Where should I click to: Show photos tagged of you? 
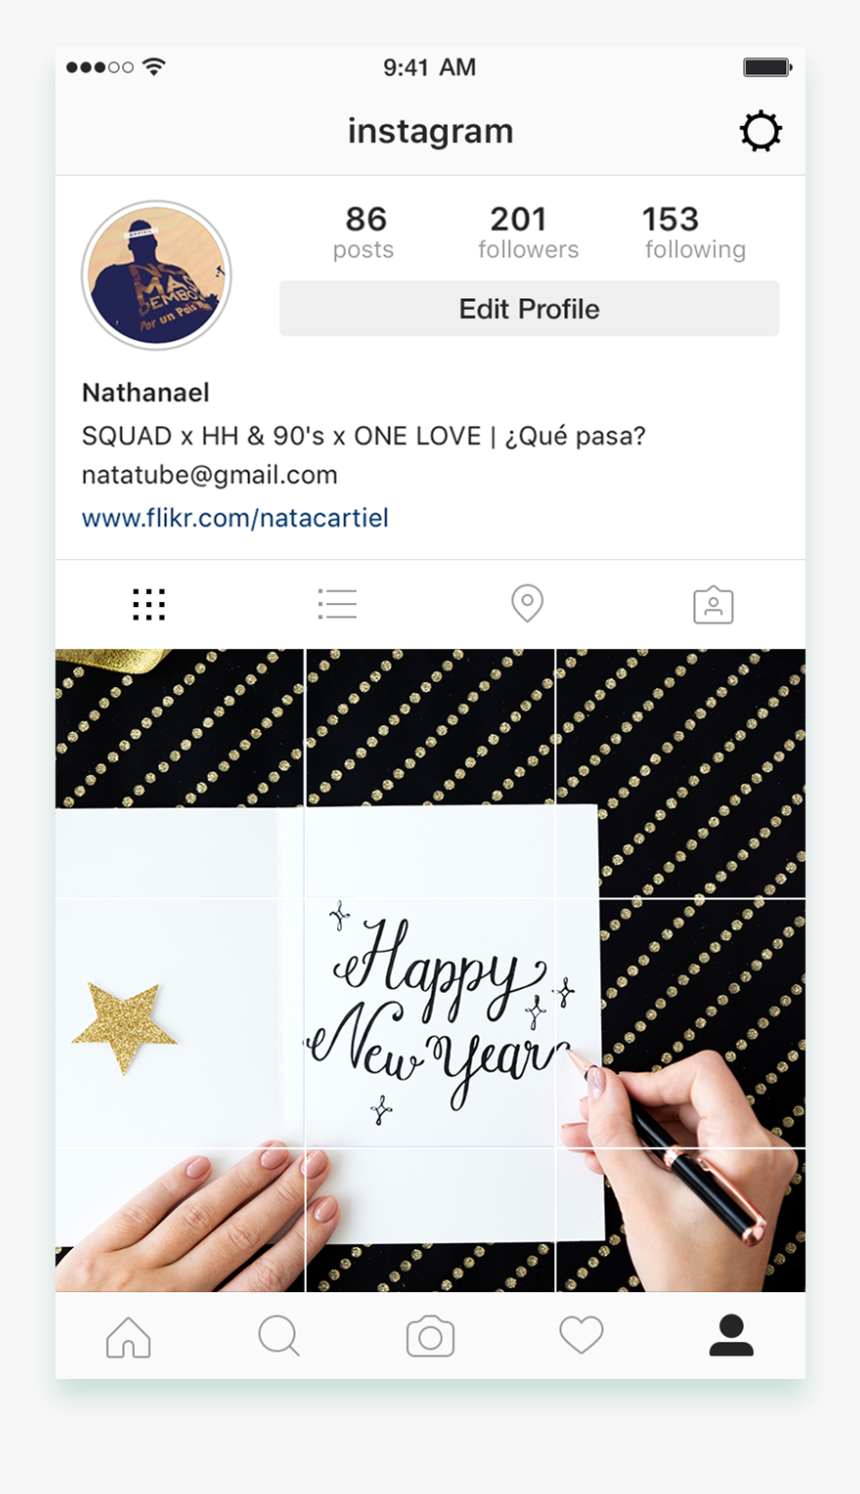(713, 604)
